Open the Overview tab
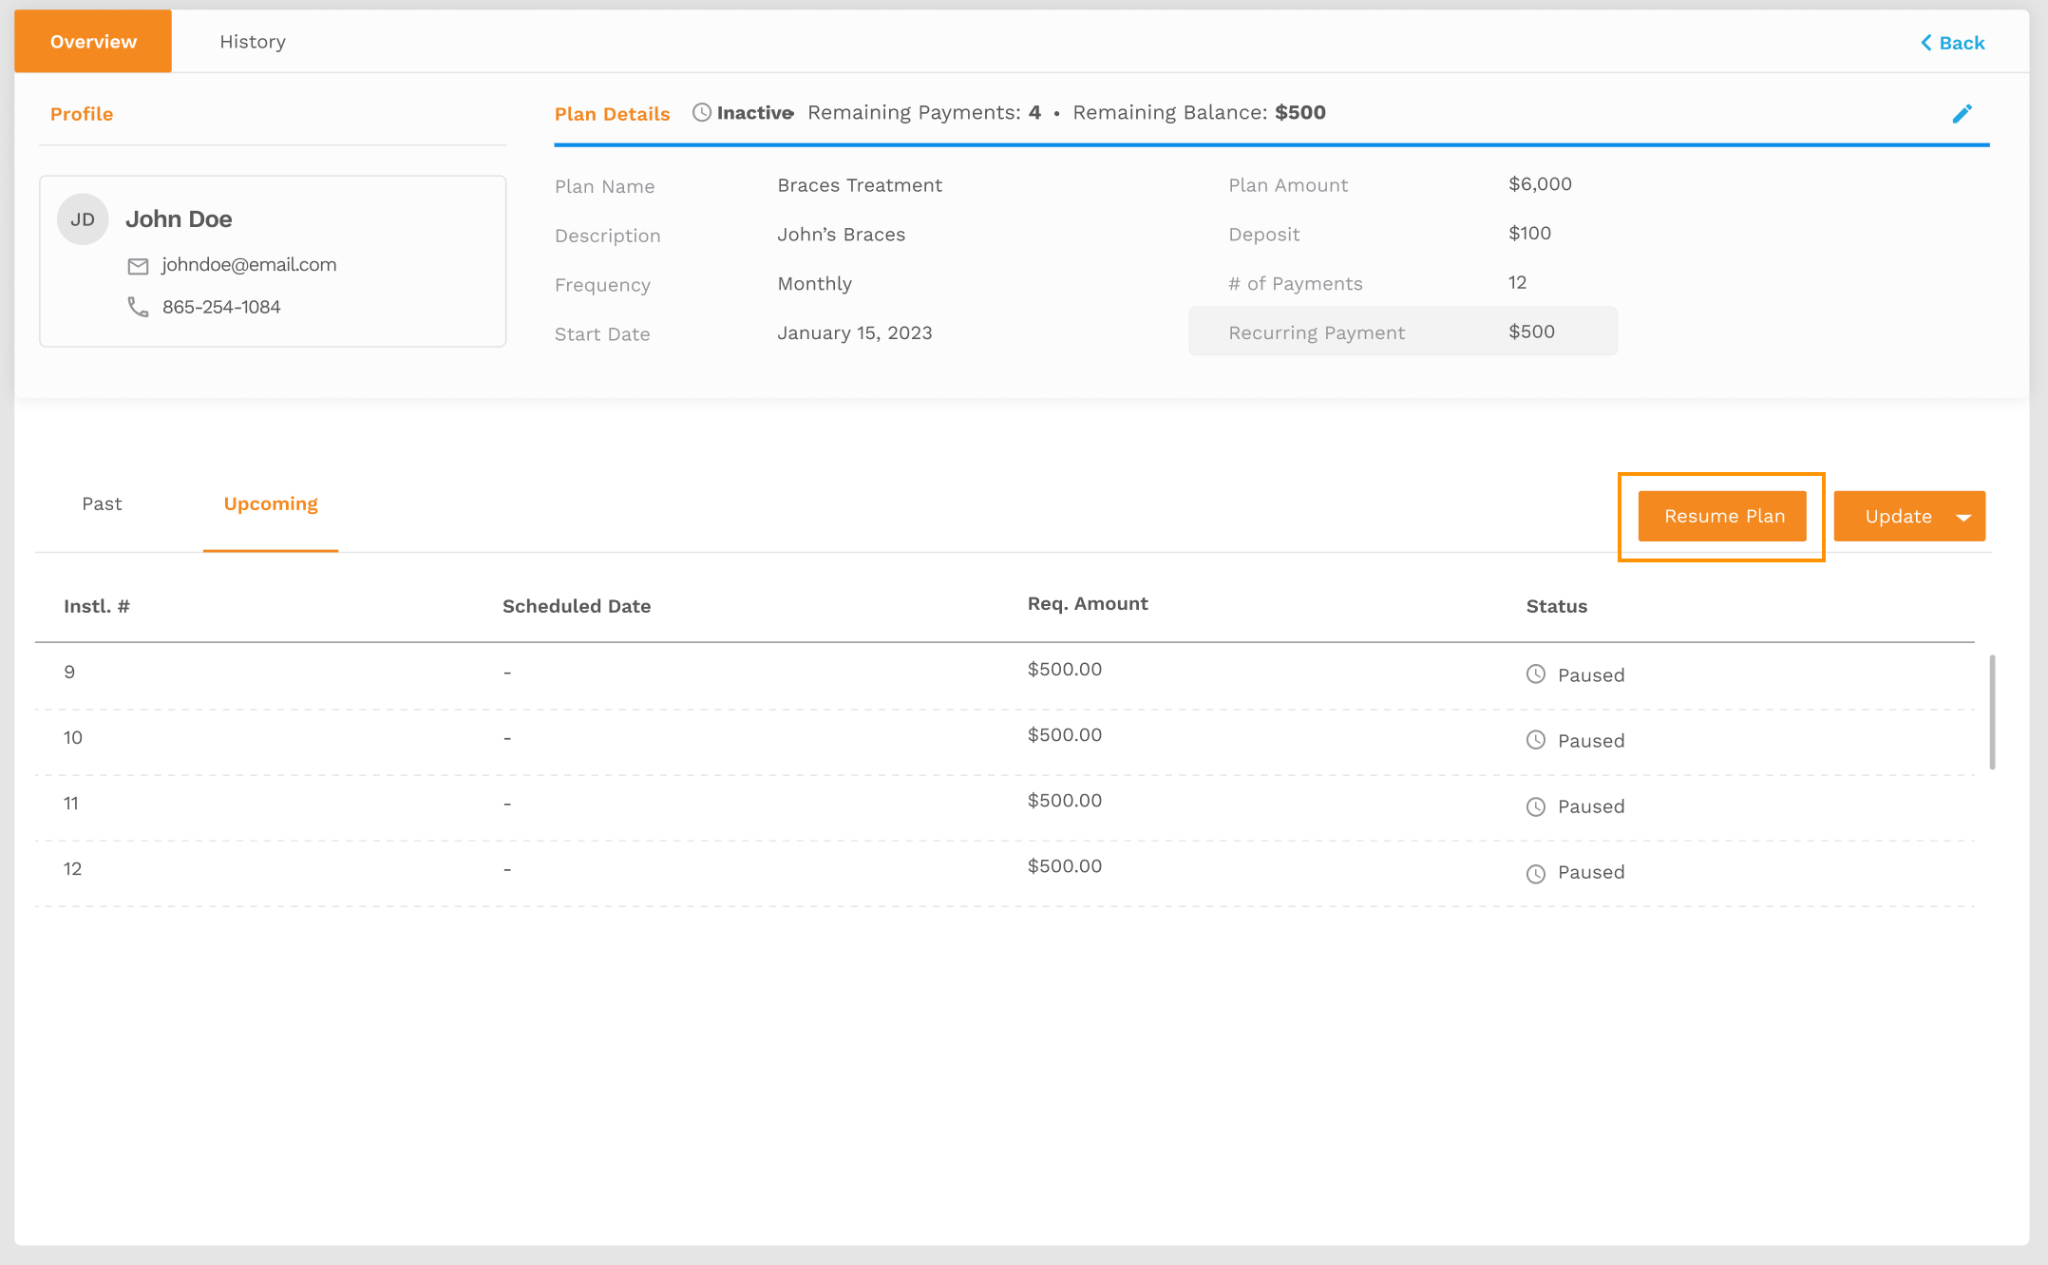This screenshot has width=2048, height=1265. click(x=93, y=42)
